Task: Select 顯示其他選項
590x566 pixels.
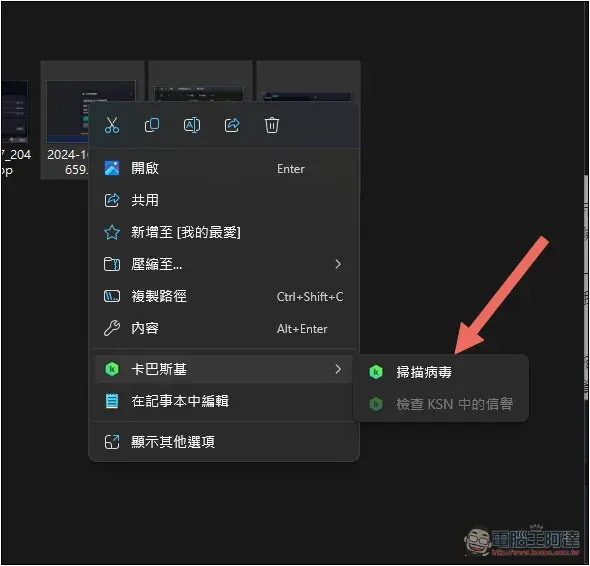Action: coord(224,442)
